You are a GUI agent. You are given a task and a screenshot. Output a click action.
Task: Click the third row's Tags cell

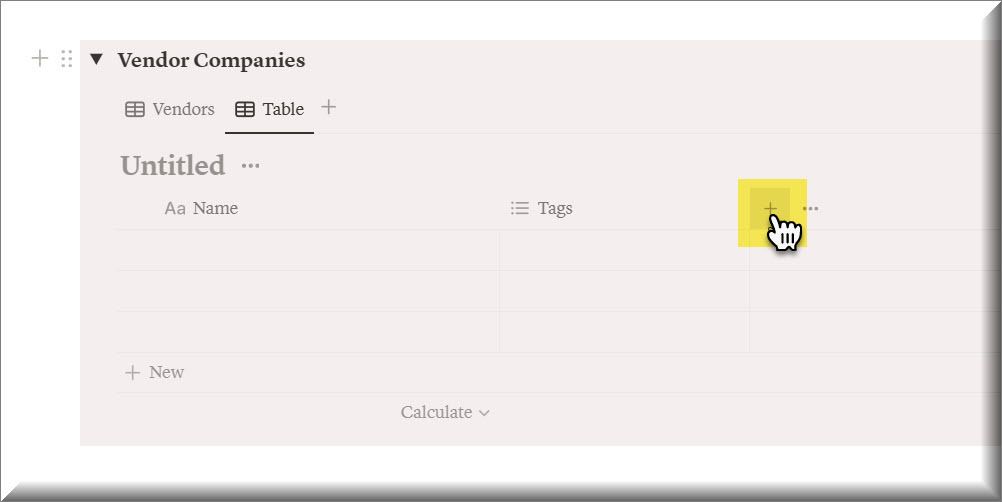click(x=624, y=332)
